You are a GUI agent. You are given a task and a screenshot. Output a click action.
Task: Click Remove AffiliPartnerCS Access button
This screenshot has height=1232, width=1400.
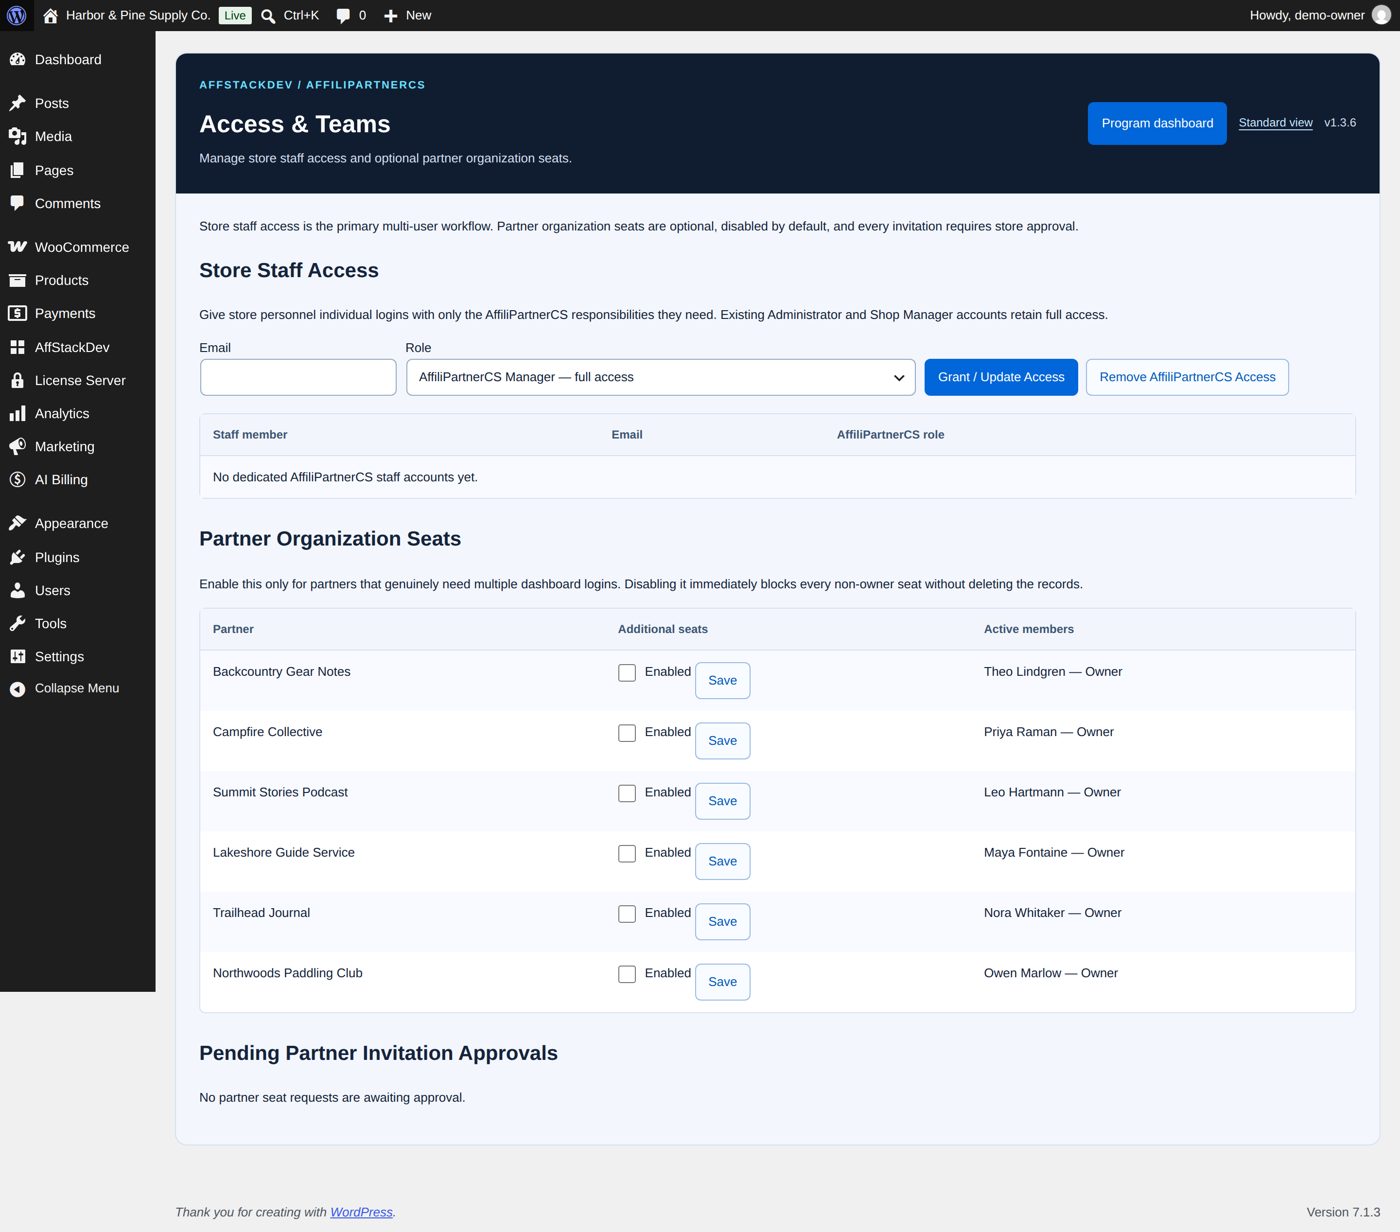click(x=1187, y=377)
